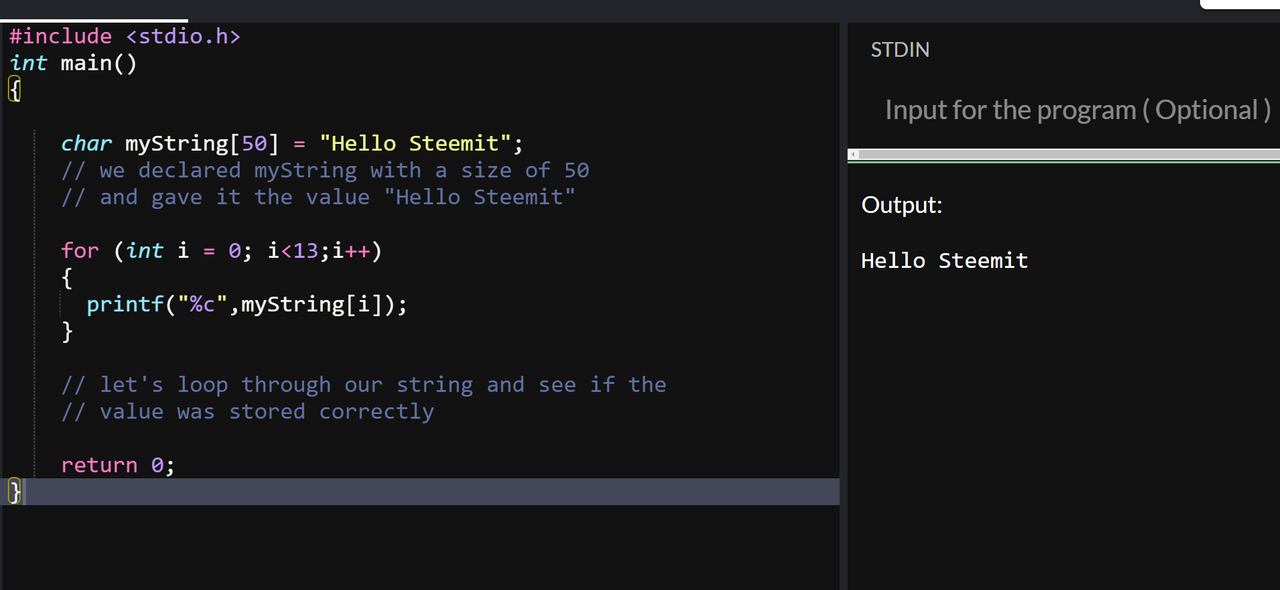
Task: Click the STDIN program input field
Action: coord(1064,110)
